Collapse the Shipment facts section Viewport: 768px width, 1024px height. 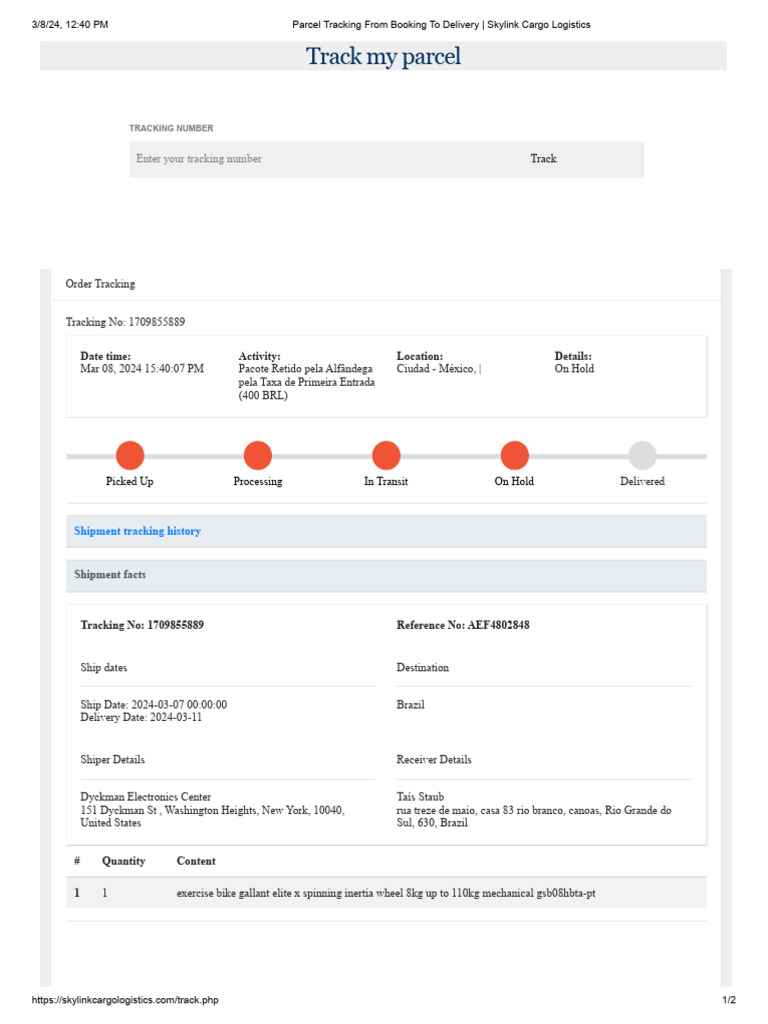tap(110, 575)
